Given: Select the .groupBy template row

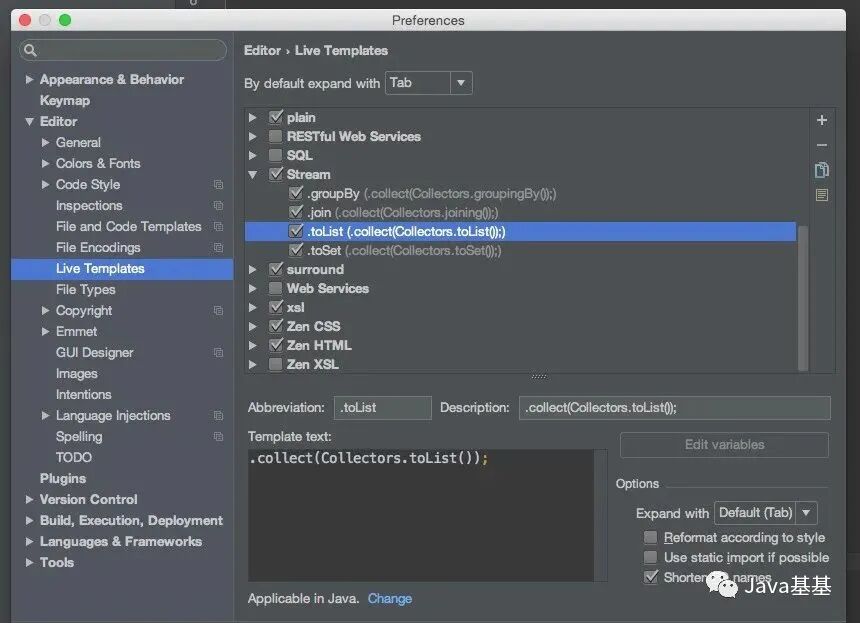Looking at the screenshot, I should (520, 194).
